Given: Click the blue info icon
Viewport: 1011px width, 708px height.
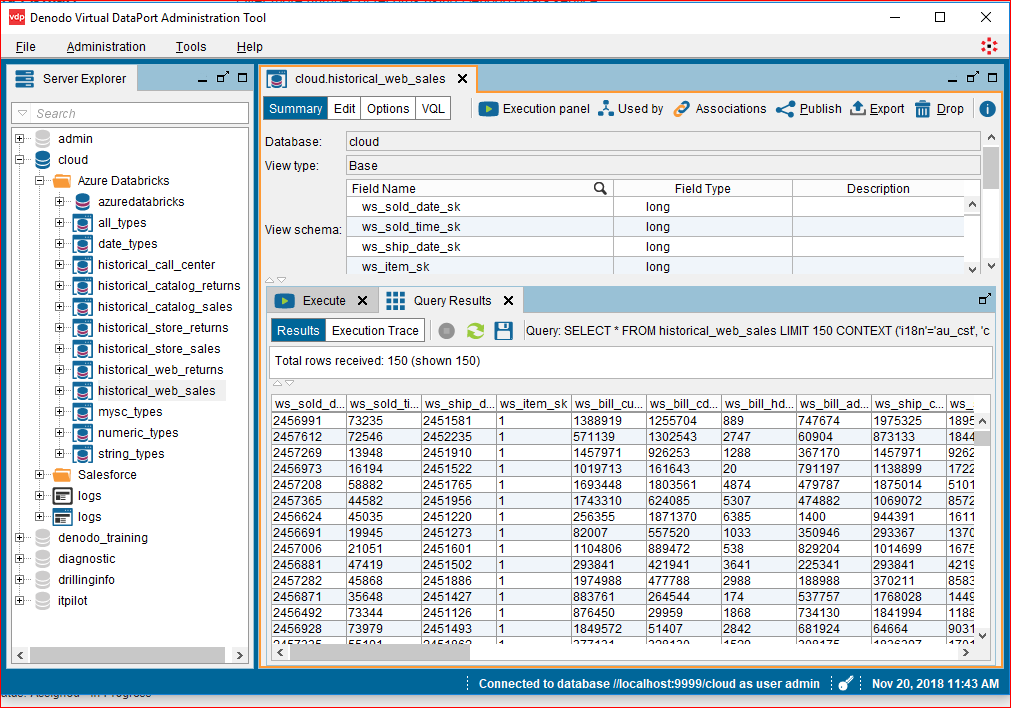Looking at the screenshot, I should tap(987, 109).
